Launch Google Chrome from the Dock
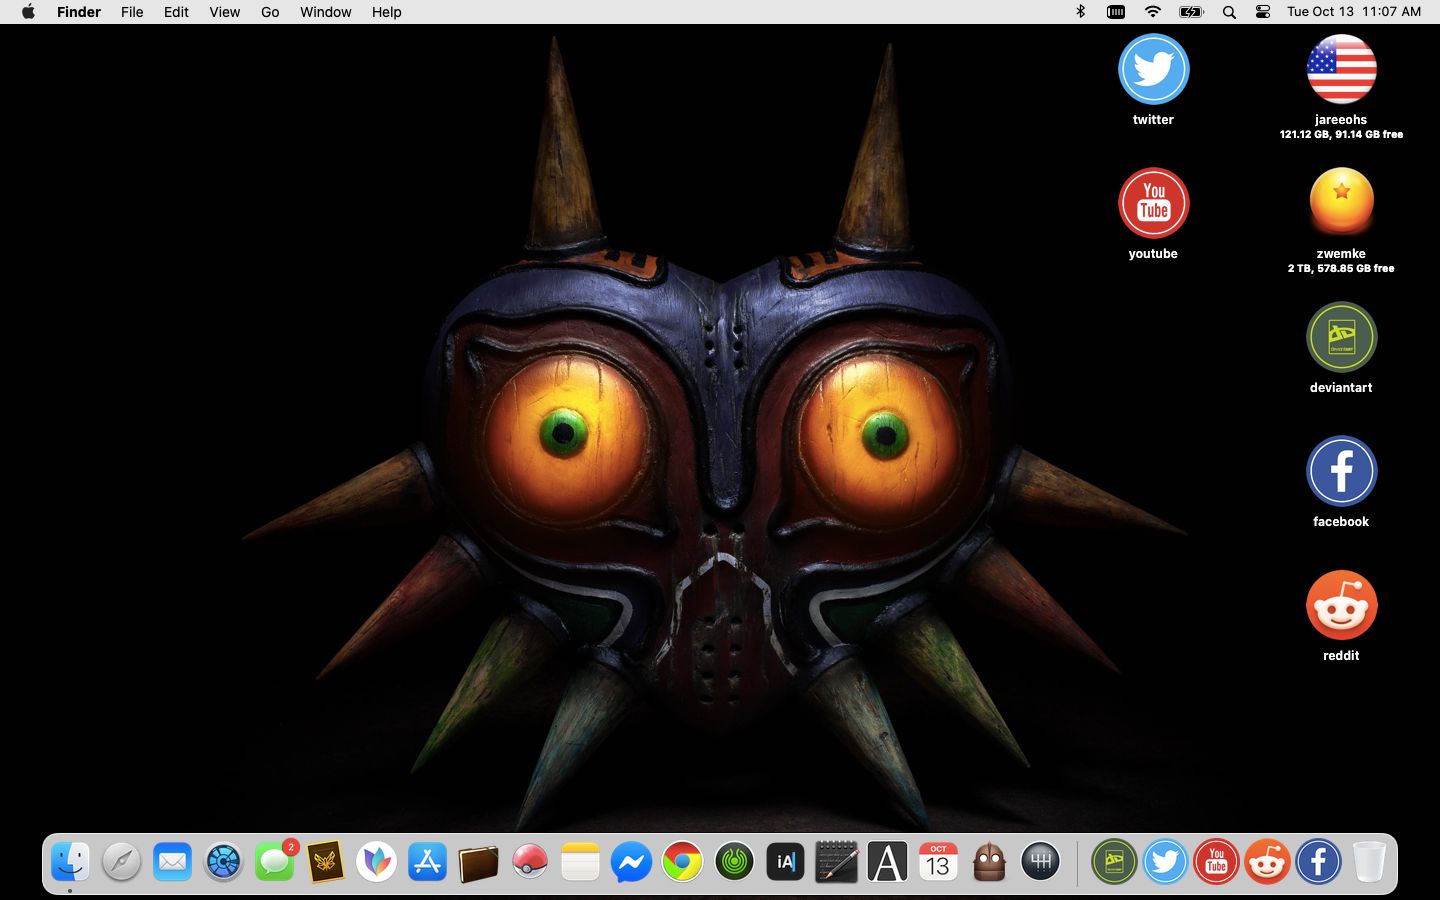This screenshot has height=900, width=1440. coord(682,861)
